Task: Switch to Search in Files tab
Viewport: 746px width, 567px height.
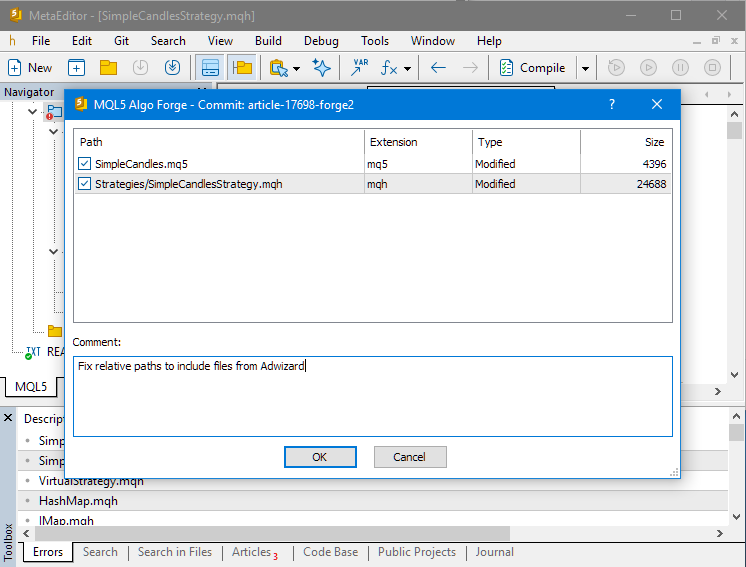Action: (175, 552)
